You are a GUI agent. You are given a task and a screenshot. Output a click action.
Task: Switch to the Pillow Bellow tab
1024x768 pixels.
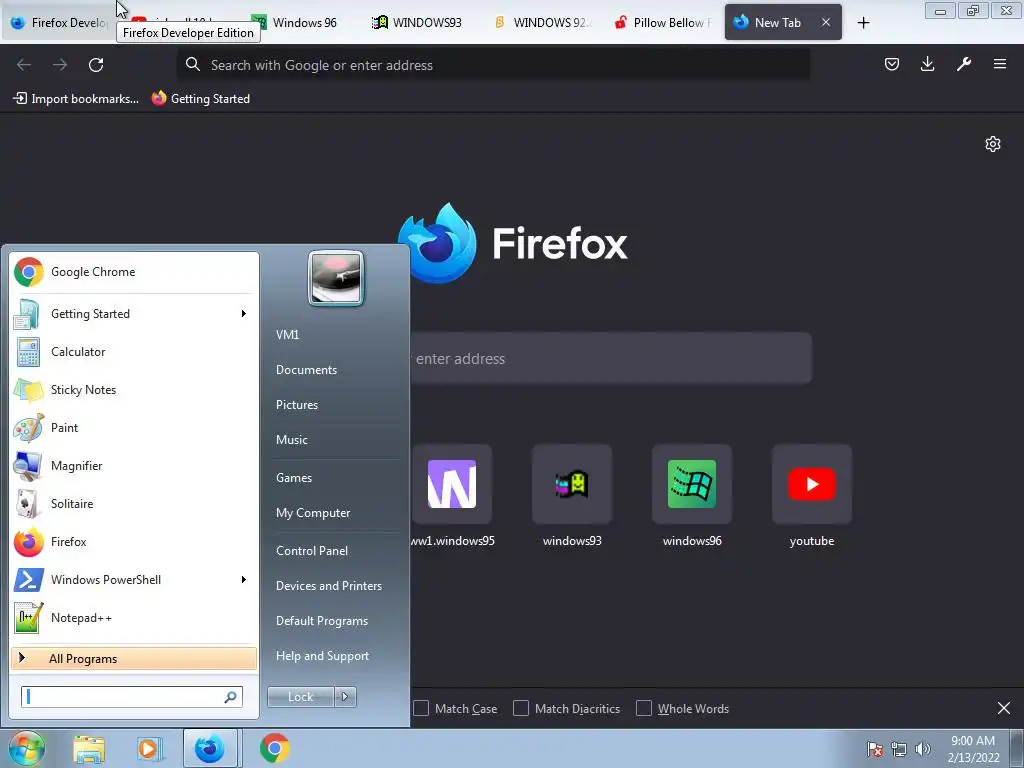(663, 22)
